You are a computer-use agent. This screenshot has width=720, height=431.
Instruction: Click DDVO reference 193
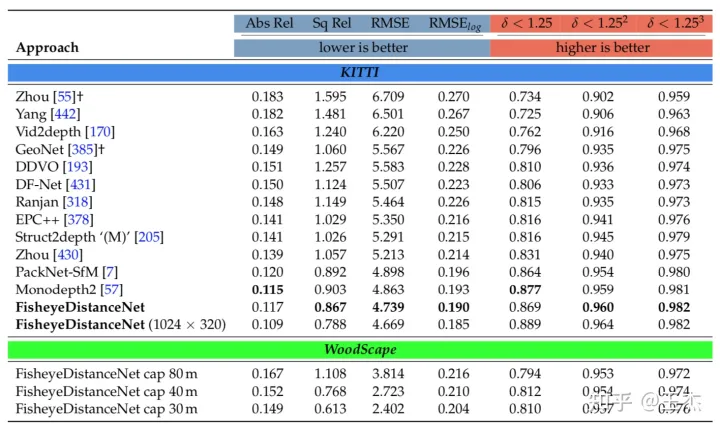[x=77, y=167]
